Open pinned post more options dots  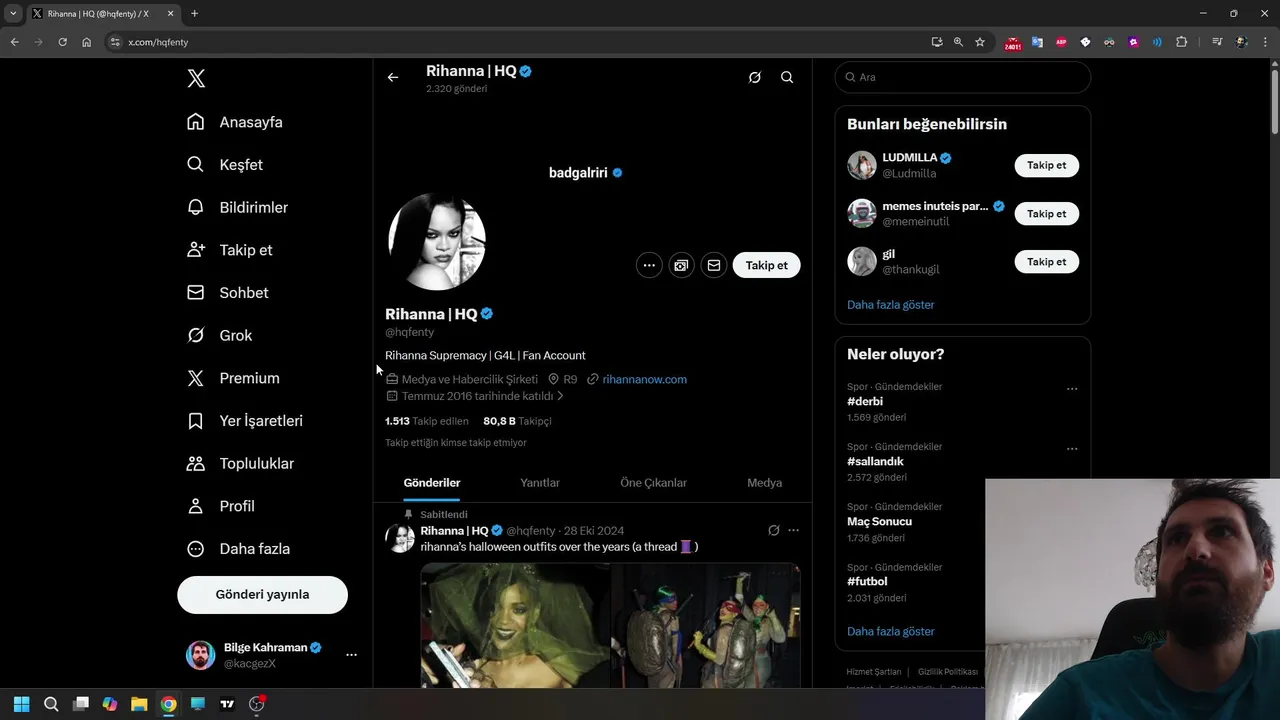793,531
